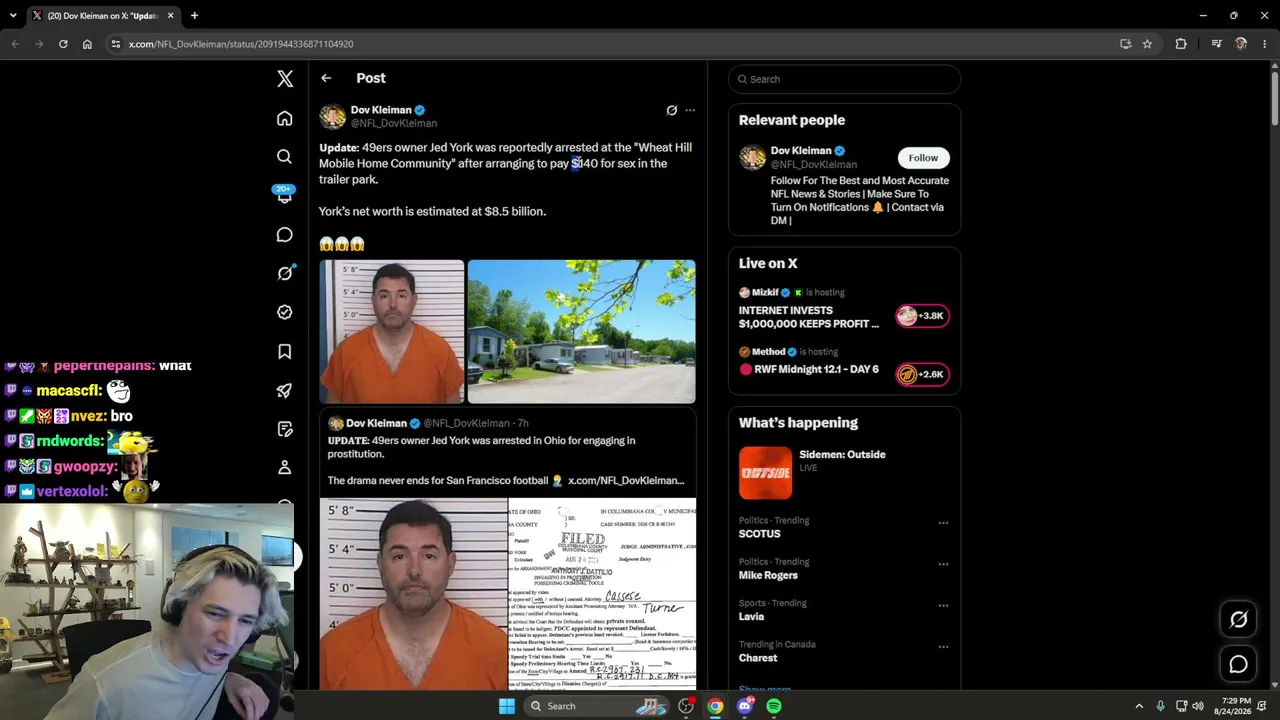Open the rocket icon in the X sidebar
The width and height of the screenshot is (1280, 720).
point(285,390)
